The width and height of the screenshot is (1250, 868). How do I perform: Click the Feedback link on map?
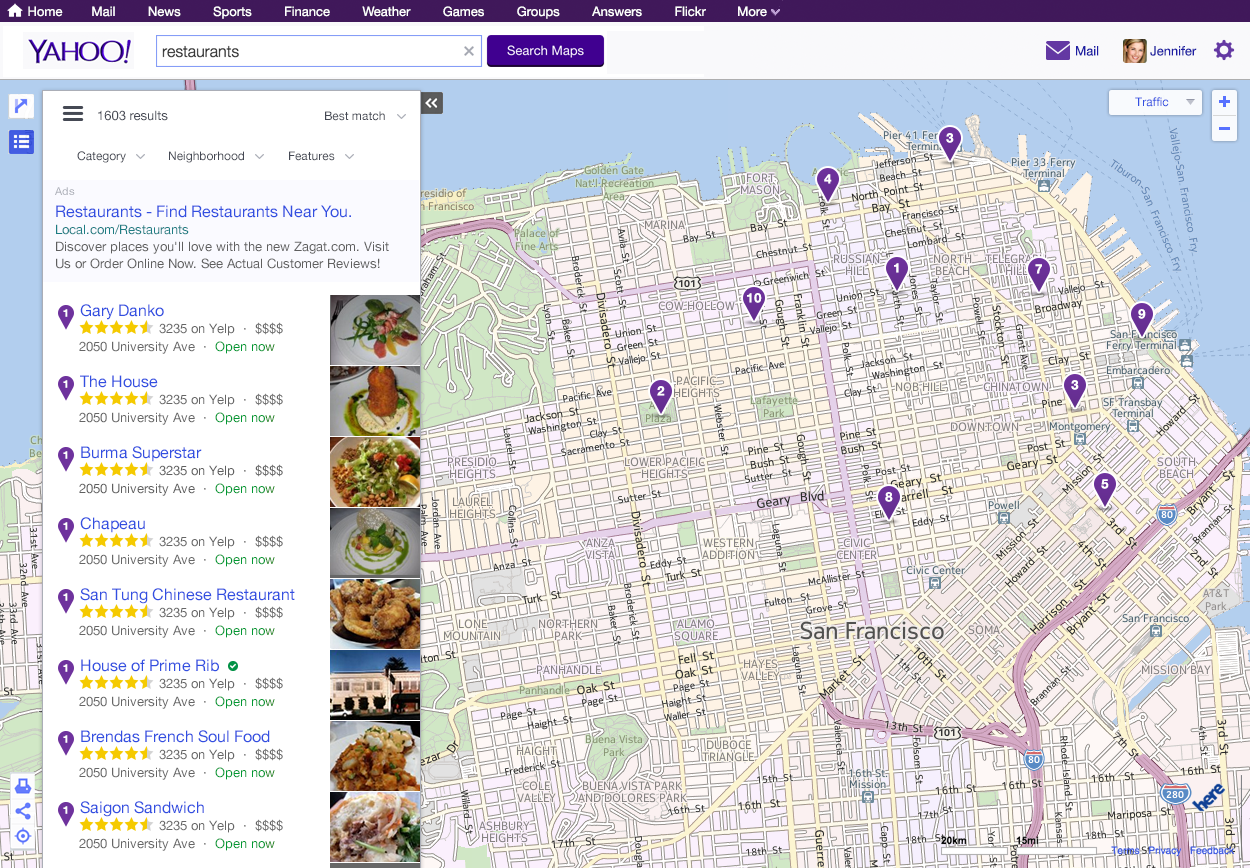point(1212,851)
